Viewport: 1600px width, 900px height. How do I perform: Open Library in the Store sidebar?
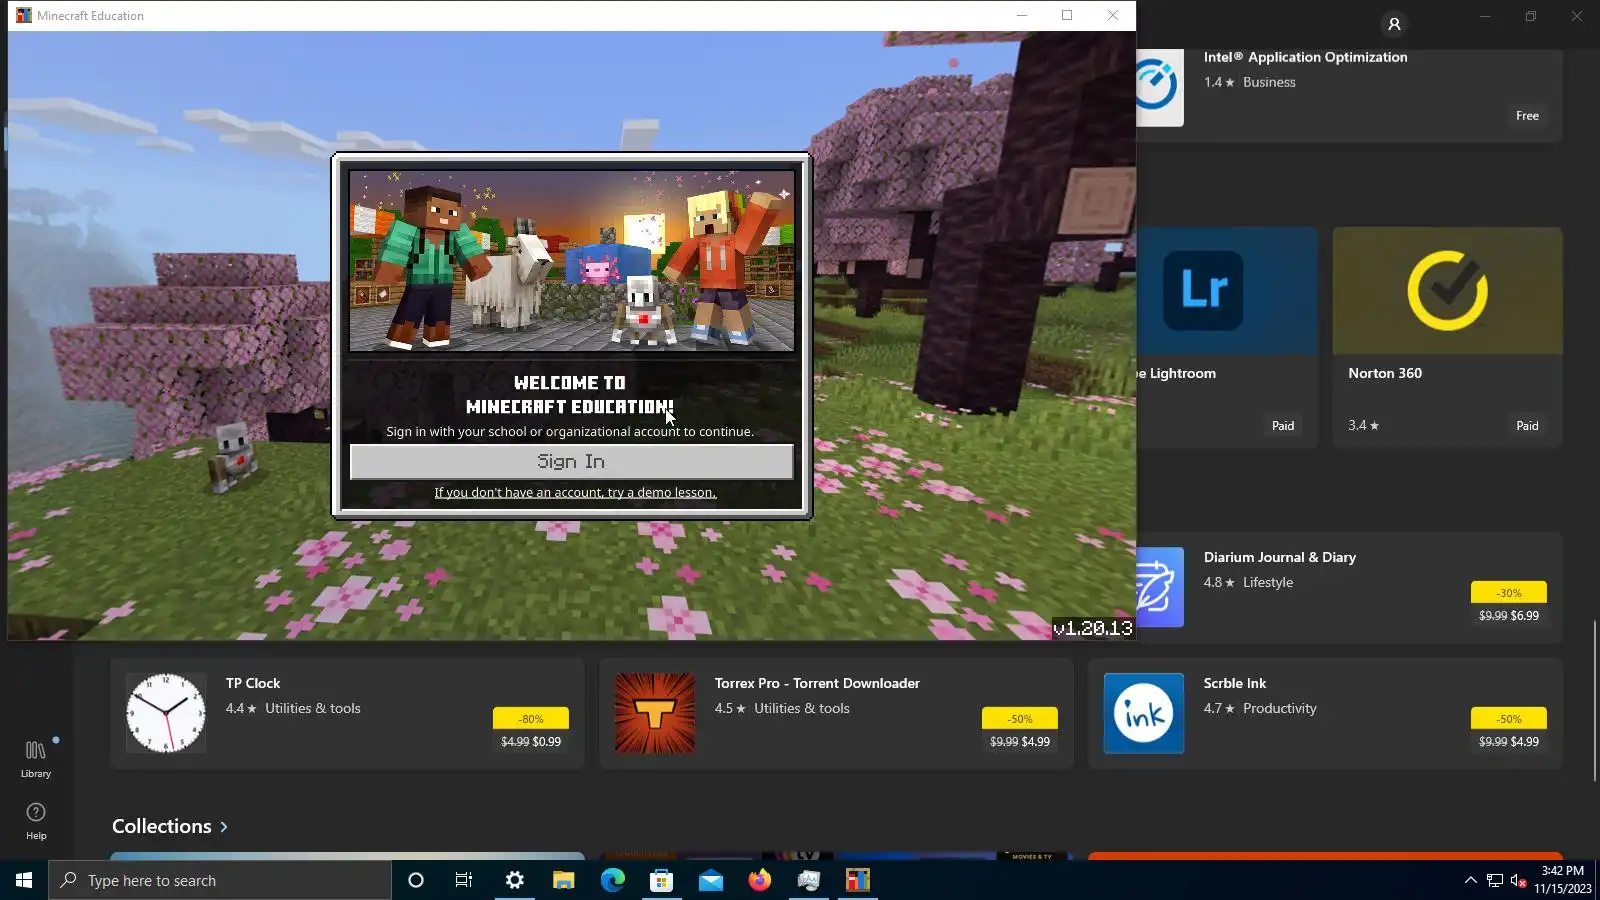click(x=36, y=759)
